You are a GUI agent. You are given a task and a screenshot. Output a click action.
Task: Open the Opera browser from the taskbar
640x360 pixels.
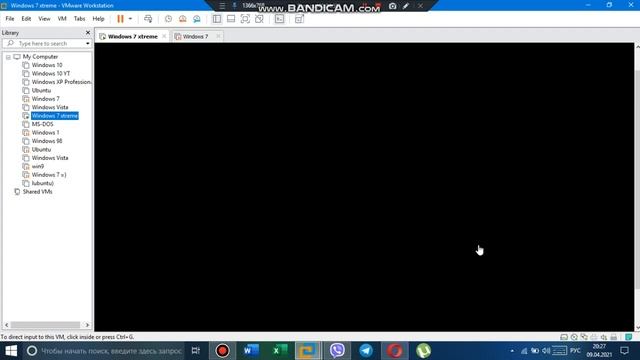(x=395, y=351)
